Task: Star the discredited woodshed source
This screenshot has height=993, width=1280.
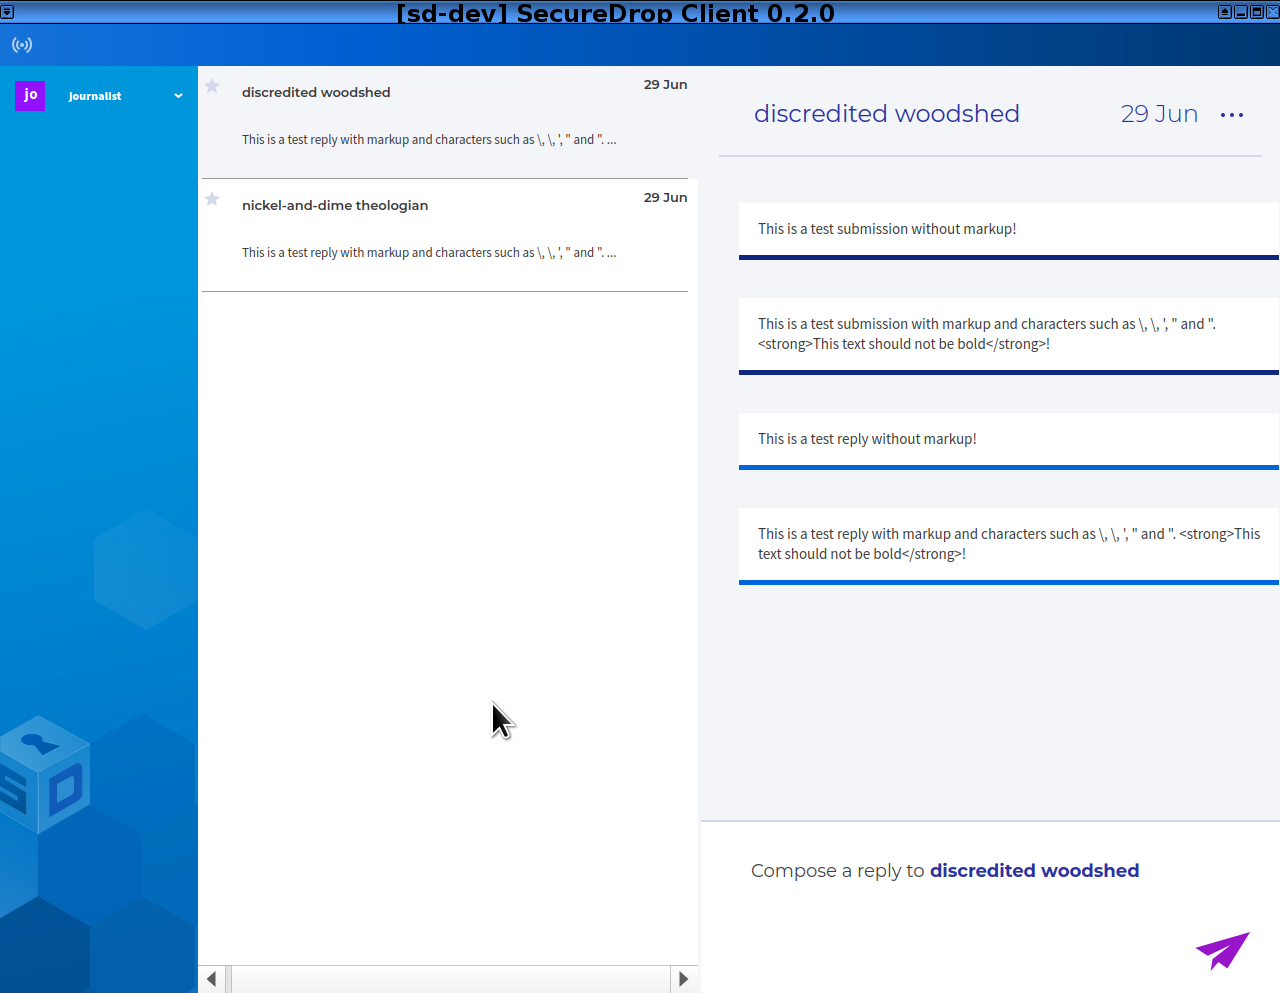Action: tap(212, 86)
